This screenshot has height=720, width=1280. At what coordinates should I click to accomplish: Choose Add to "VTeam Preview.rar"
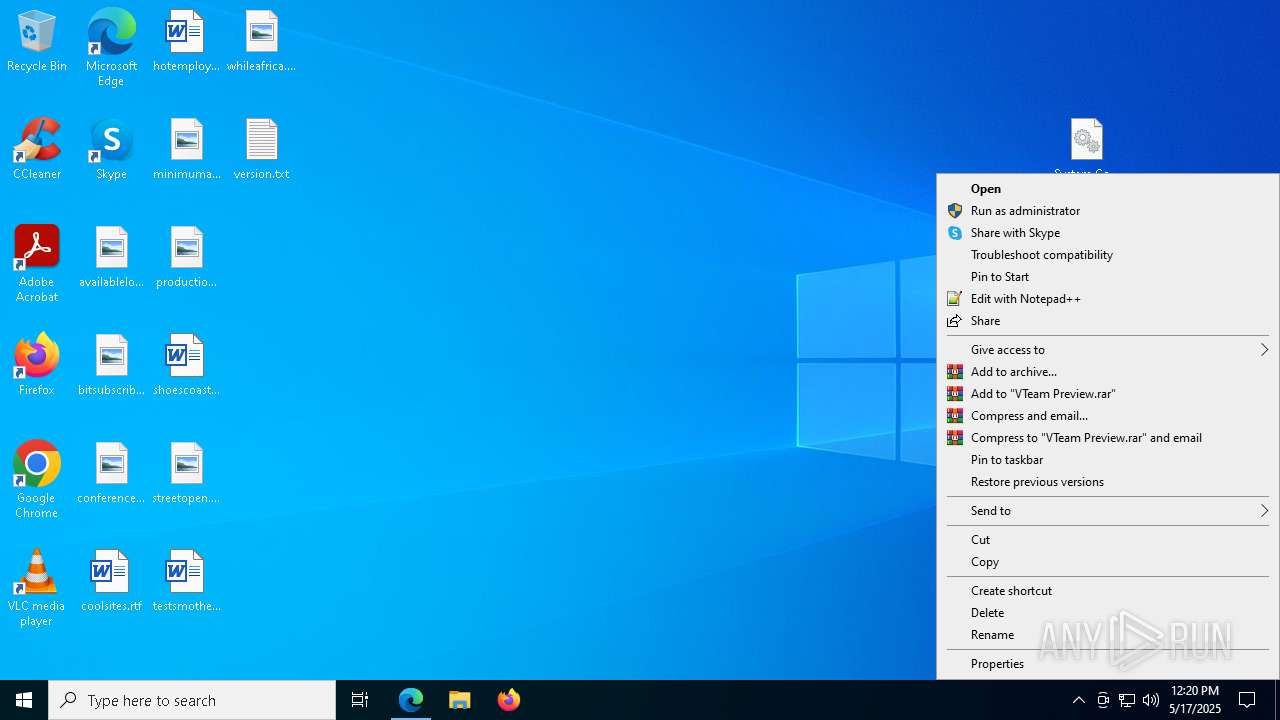[x=1108, y=394]
